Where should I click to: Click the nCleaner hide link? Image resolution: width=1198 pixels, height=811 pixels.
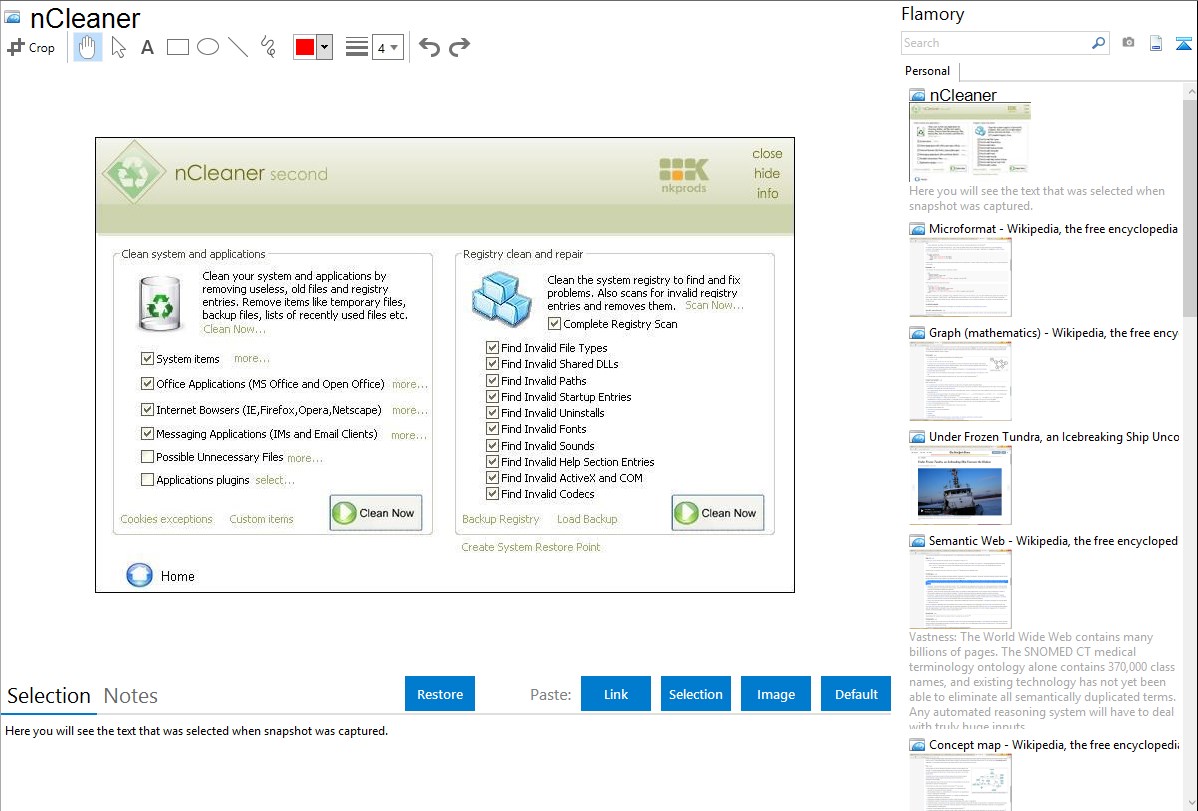(767, 174)
